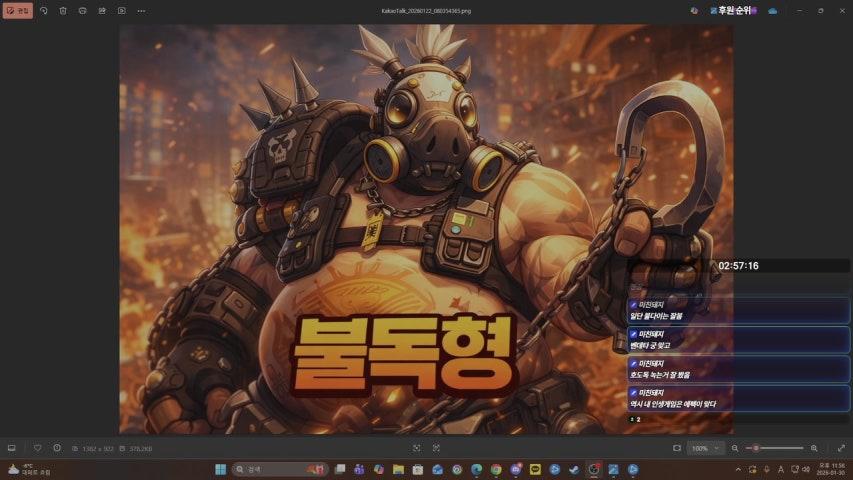Screen dimensions: 853x480
Task: Open Task View from the taskbar
Action: (x=340, y=469)
